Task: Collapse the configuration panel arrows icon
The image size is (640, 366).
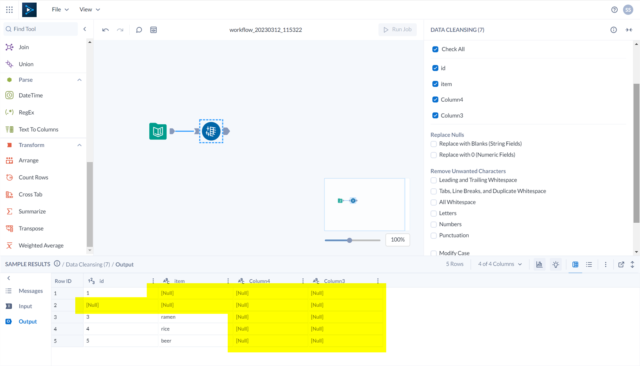Action: (629, 30)
